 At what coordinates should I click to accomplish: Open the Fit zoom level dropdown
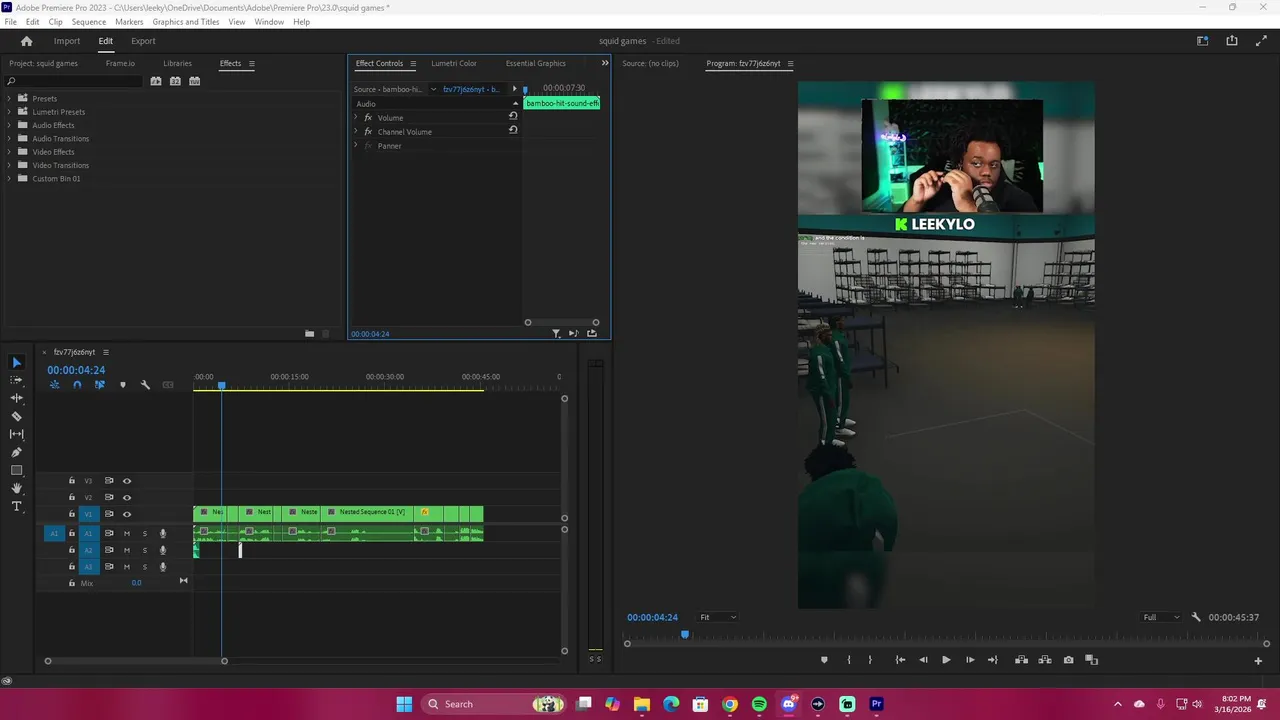coord(718,617)
